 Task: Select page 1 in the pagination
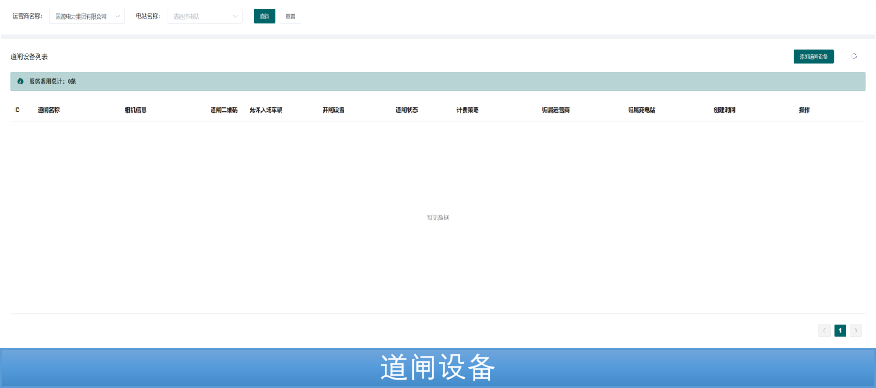click(840, 330)
